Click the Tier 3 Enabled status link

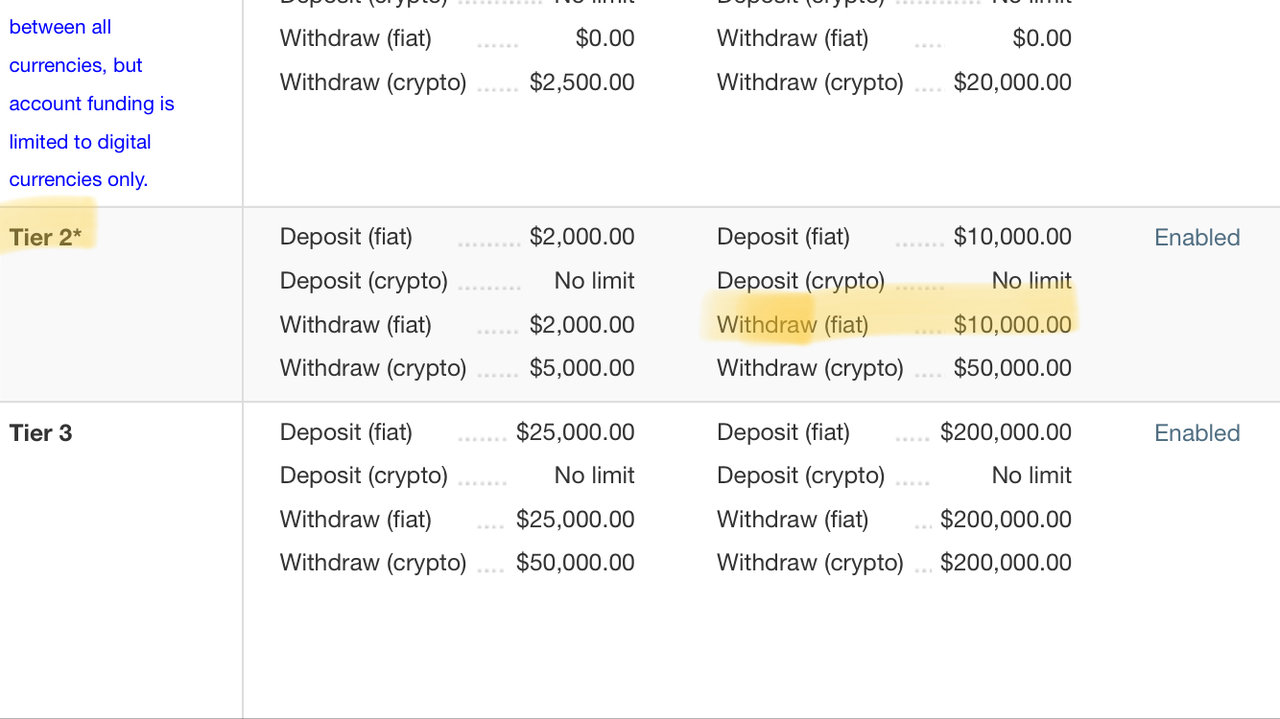coord(1197,433)
